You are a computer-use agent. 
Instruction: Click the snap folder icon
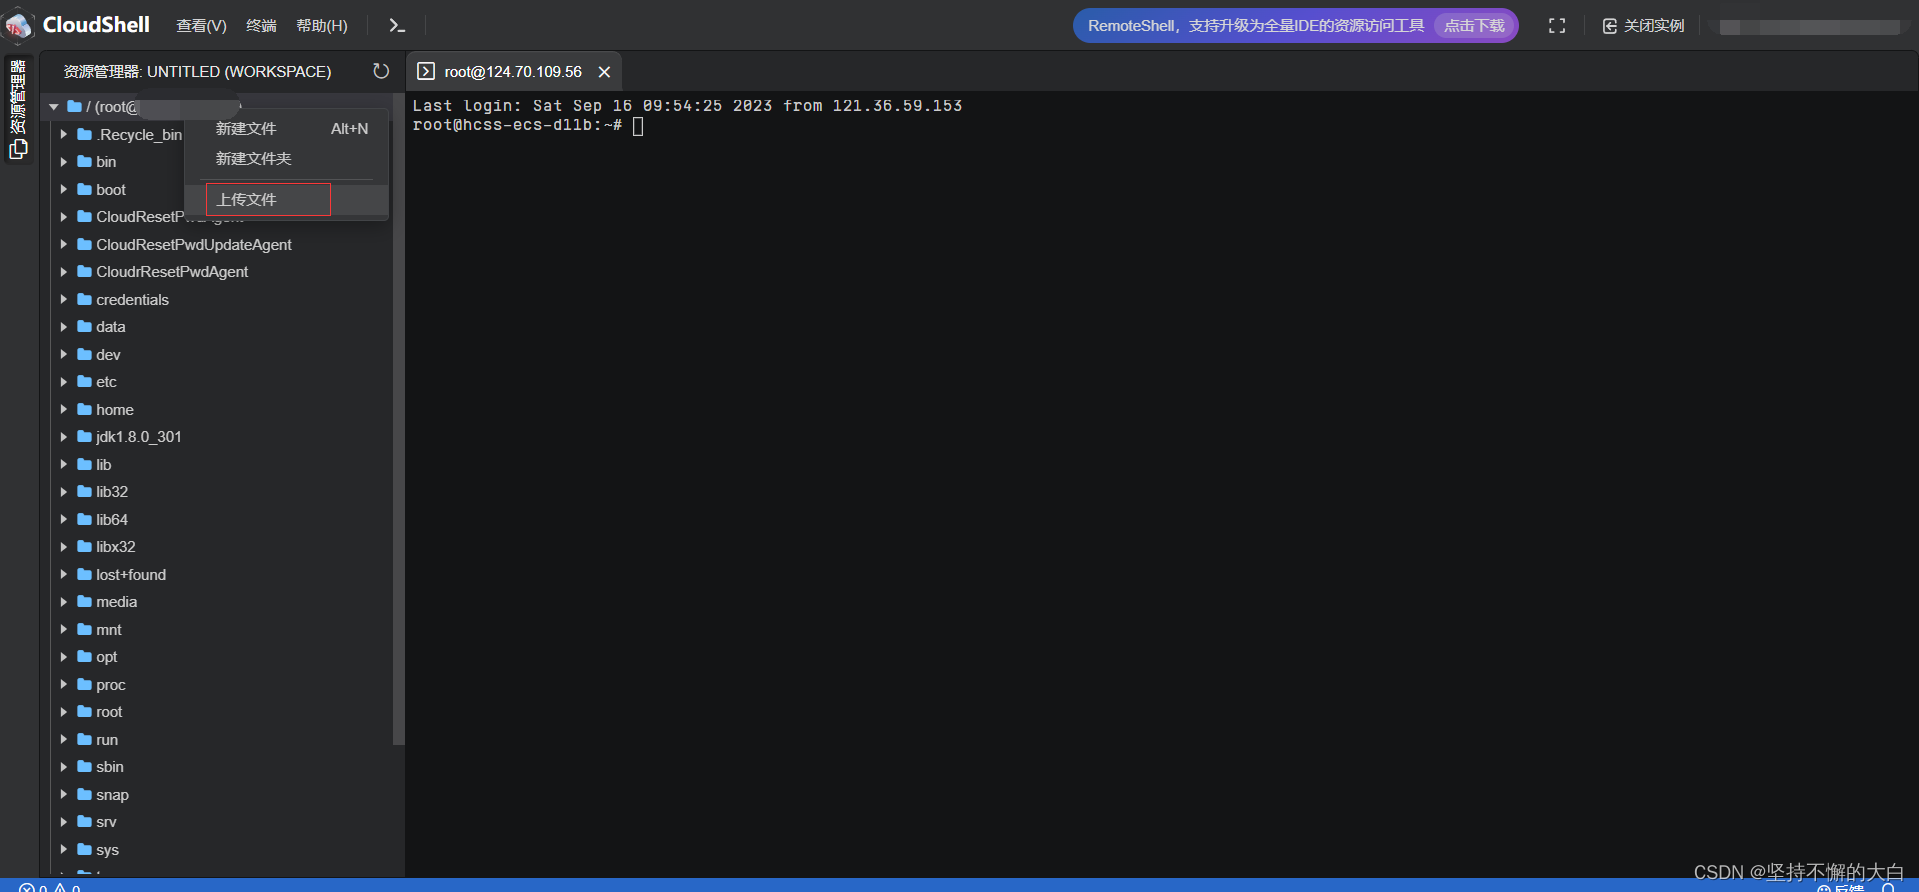pyautogui.click(x=85, y=794)
